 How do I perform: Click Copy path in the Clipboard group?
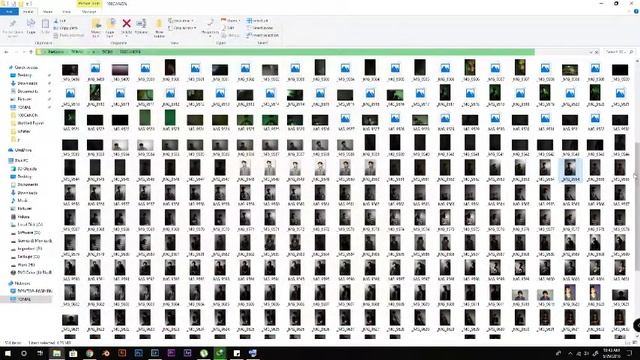point(66,28)
